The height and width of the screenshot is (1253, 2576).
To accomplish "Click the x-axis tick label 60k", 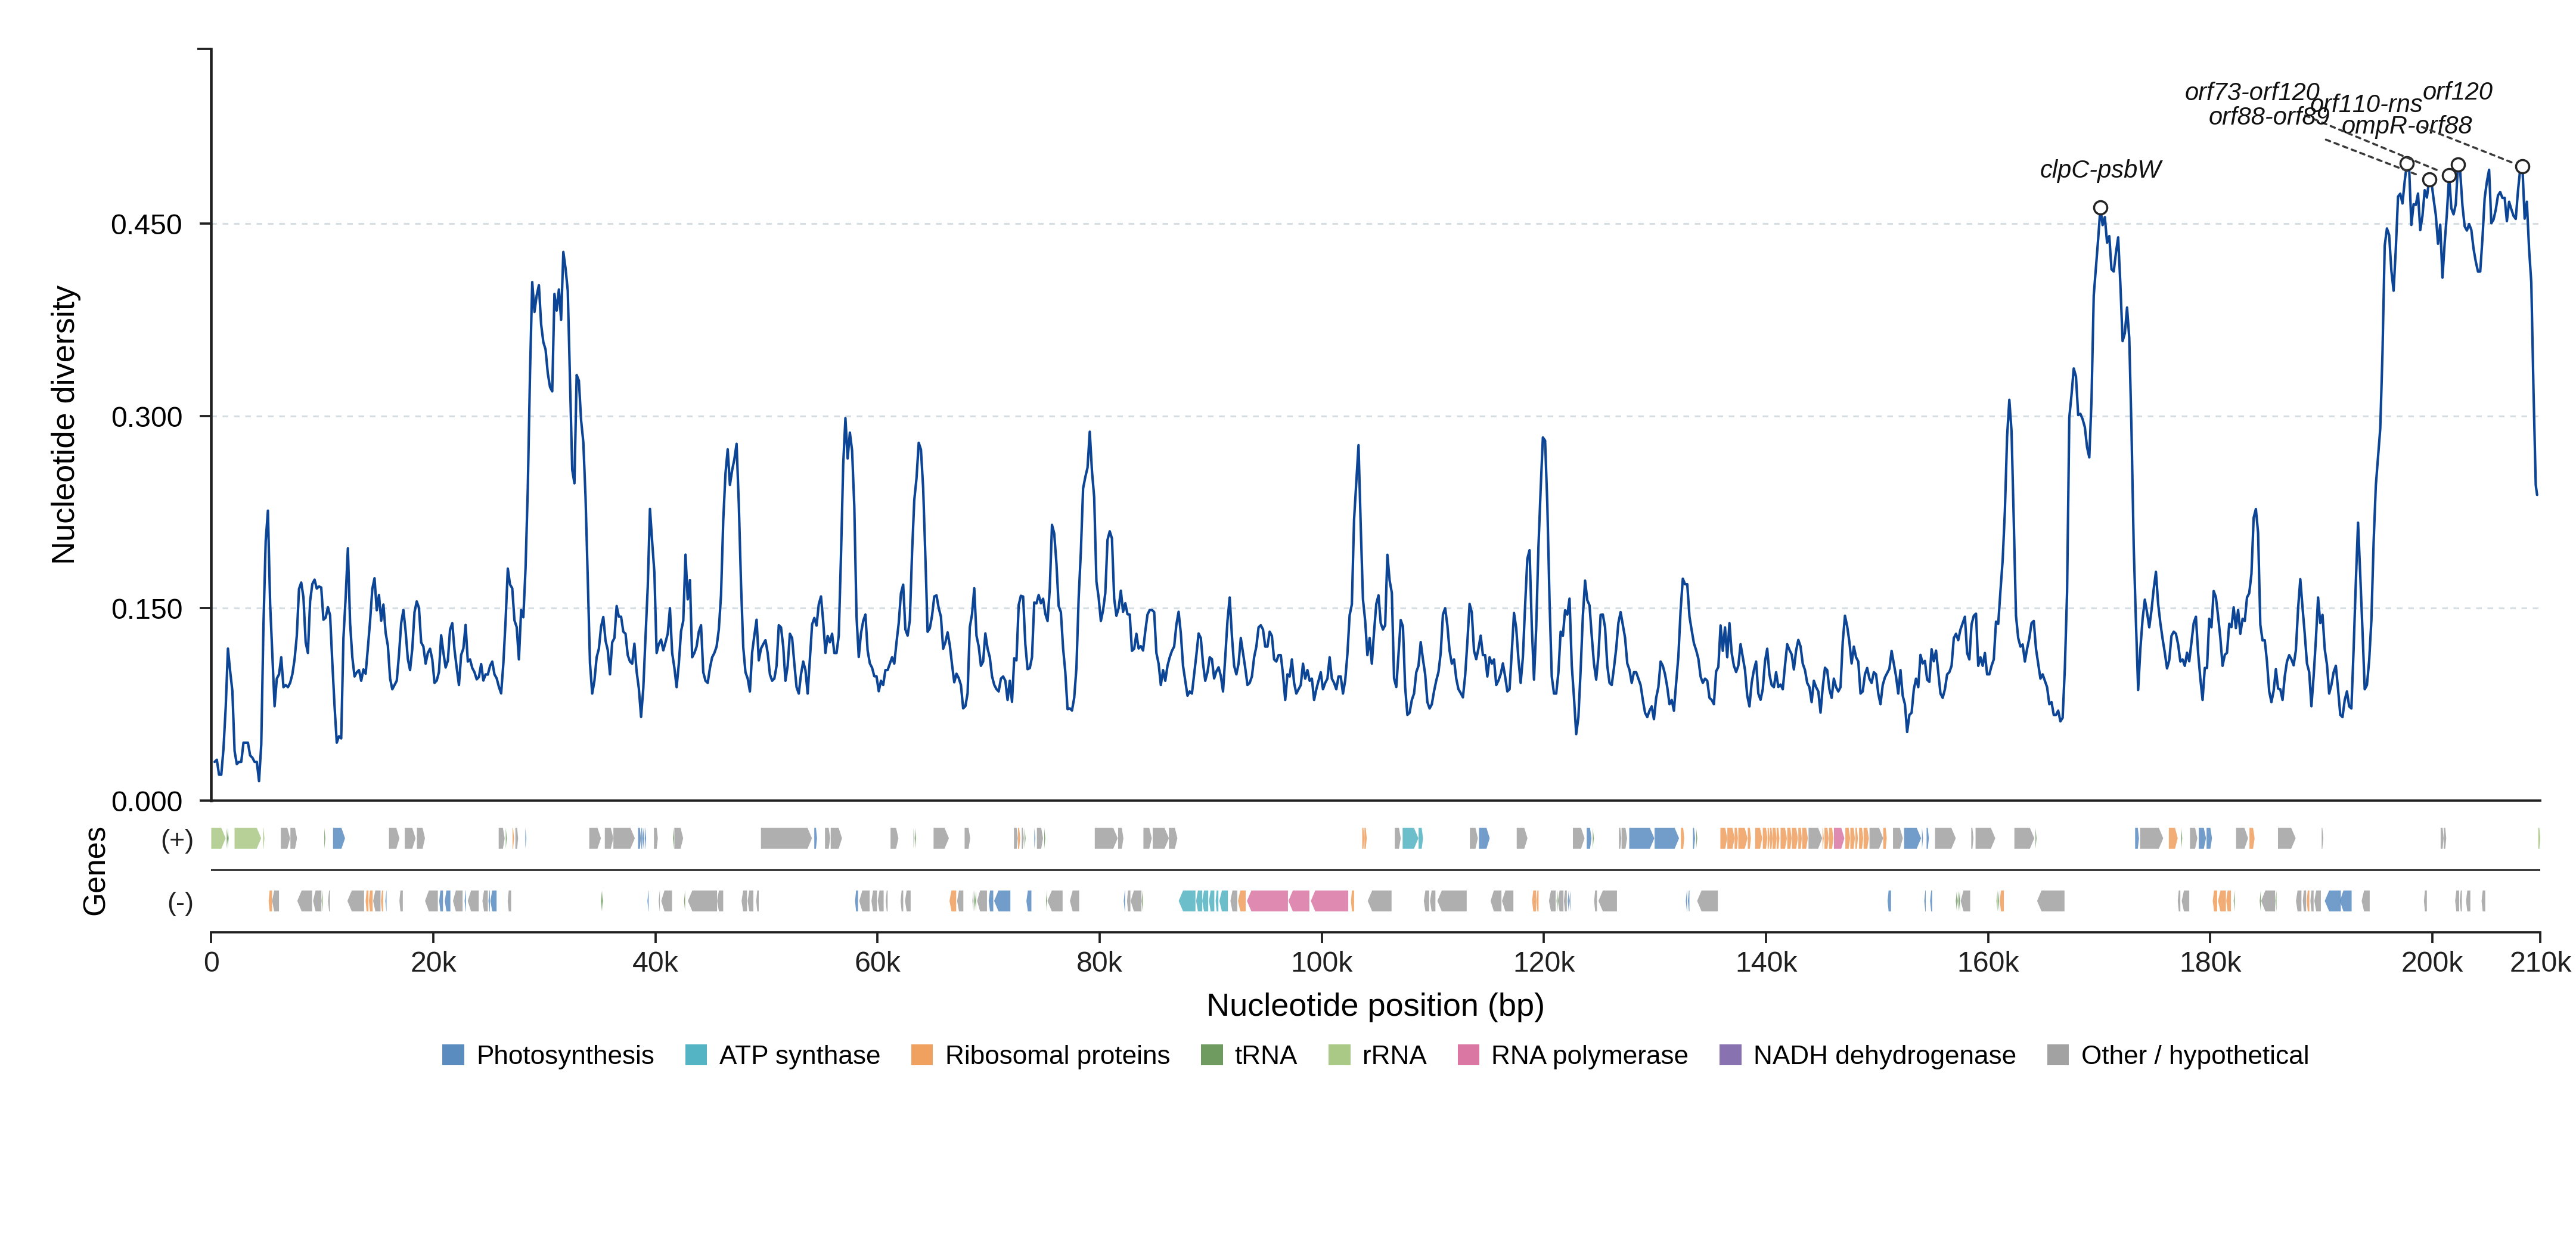I will tap(877, 962).
